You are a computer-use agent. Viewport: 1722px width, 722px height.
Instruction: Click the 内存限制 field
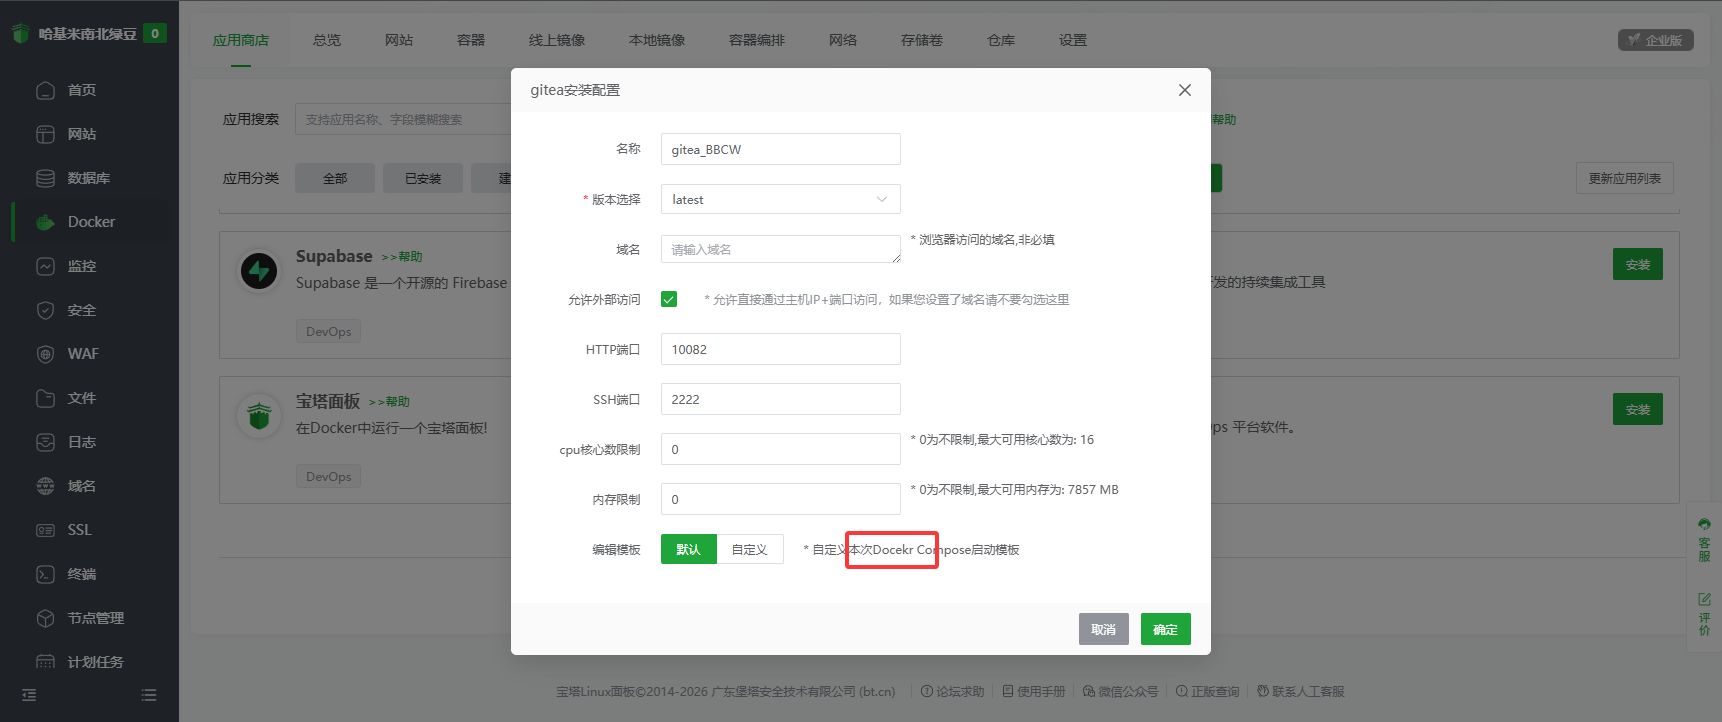tap(781, 499)
